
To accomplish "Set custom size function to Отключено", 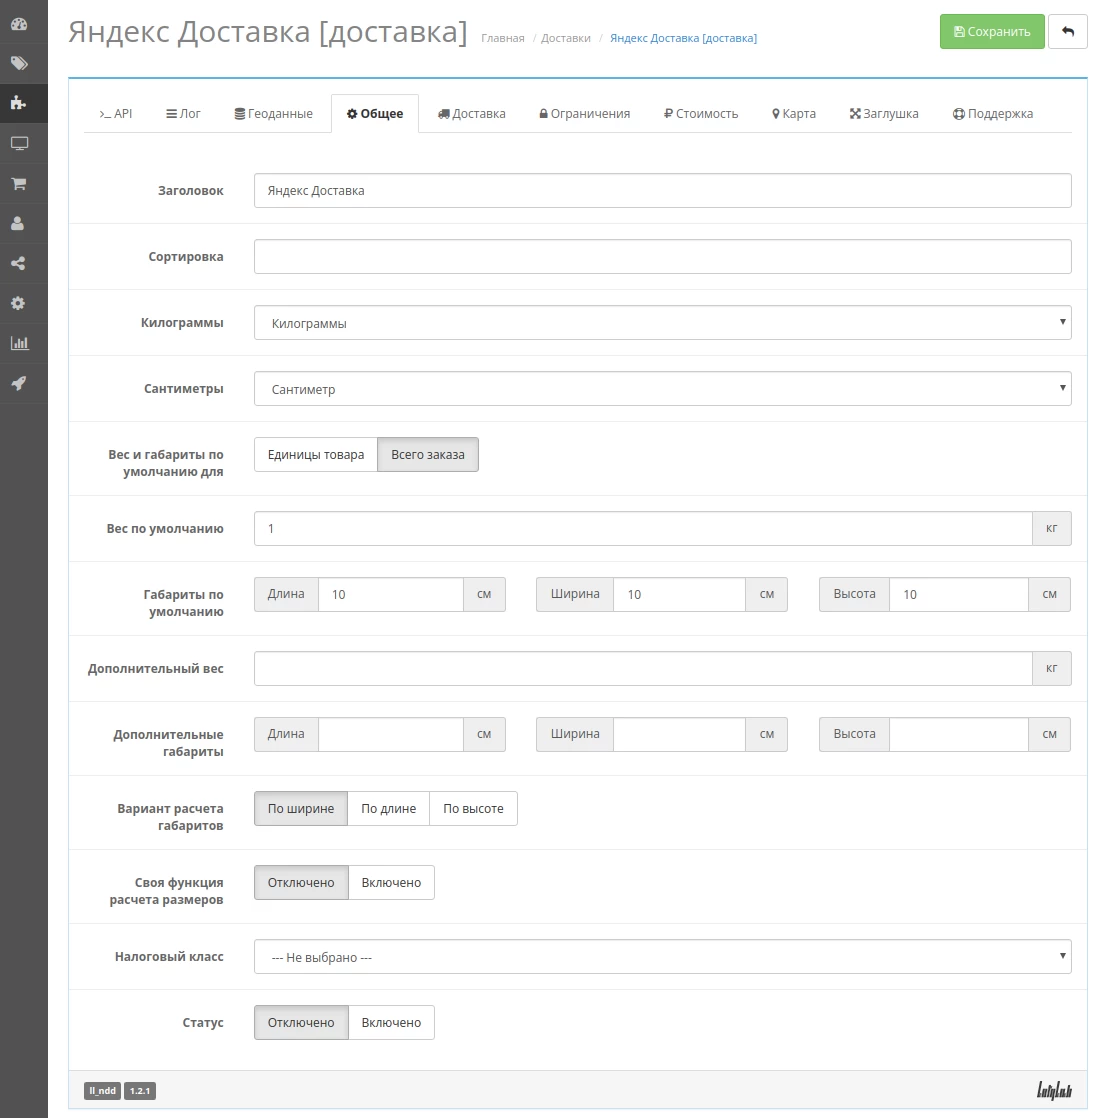I will point(301,882).
